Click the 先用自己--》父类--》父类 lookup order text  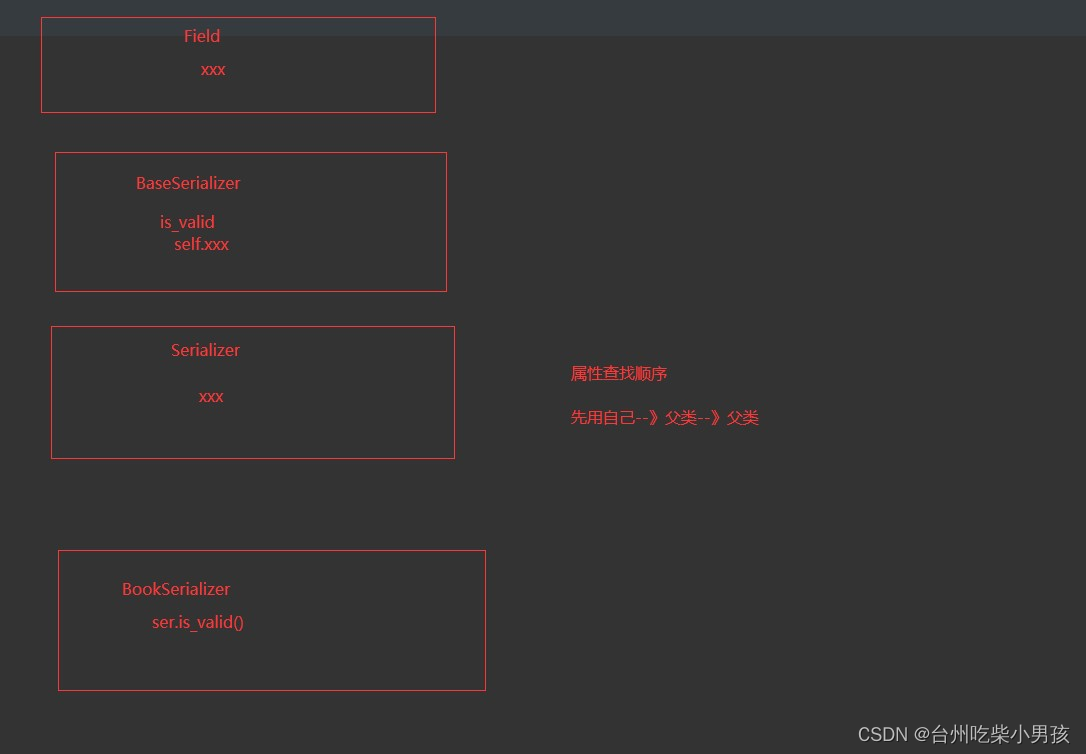pos(665,417)
